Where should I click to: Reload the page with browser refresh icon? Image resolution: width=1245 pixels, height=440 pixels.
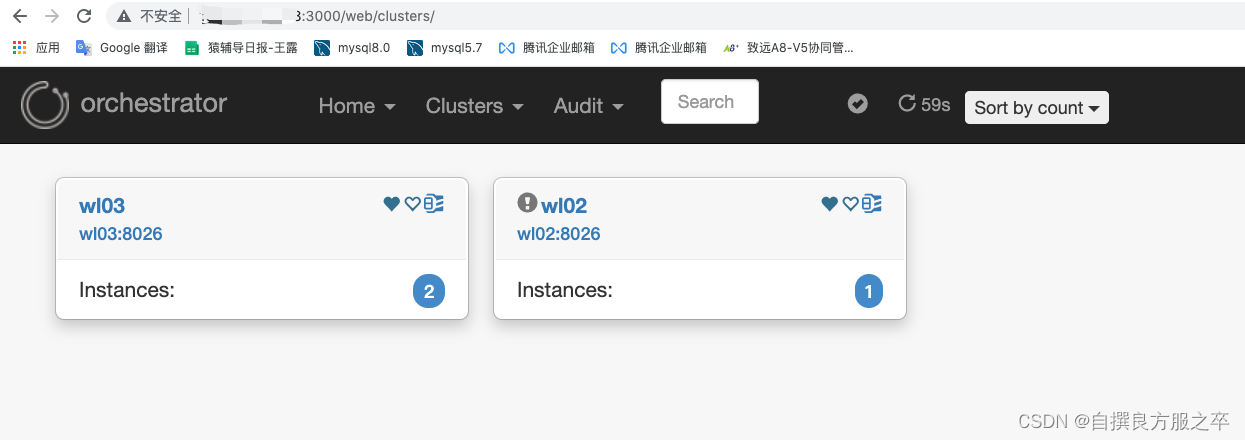[x=84, y=16]
